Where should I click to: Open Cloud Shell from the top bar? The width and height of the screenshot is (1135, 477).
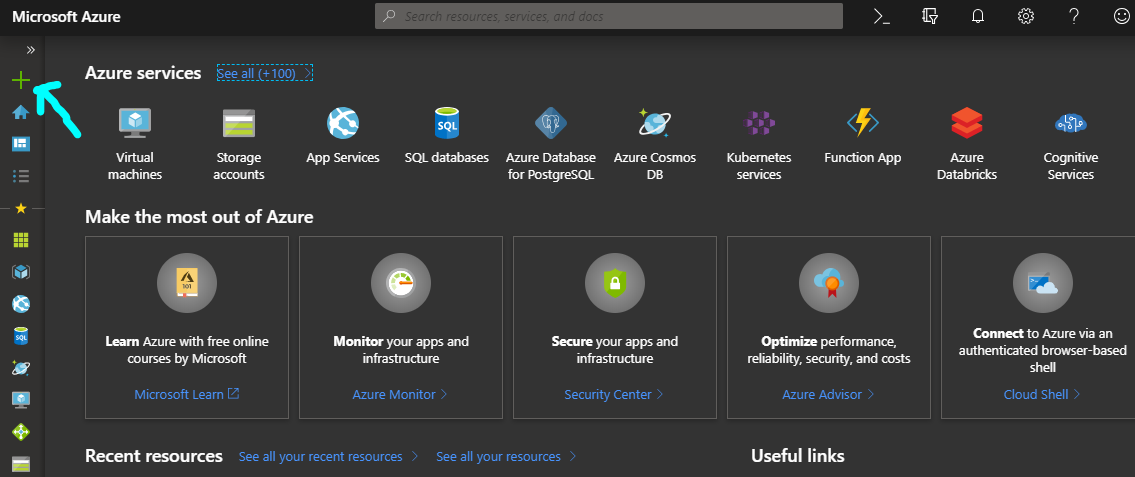point(882,16)
